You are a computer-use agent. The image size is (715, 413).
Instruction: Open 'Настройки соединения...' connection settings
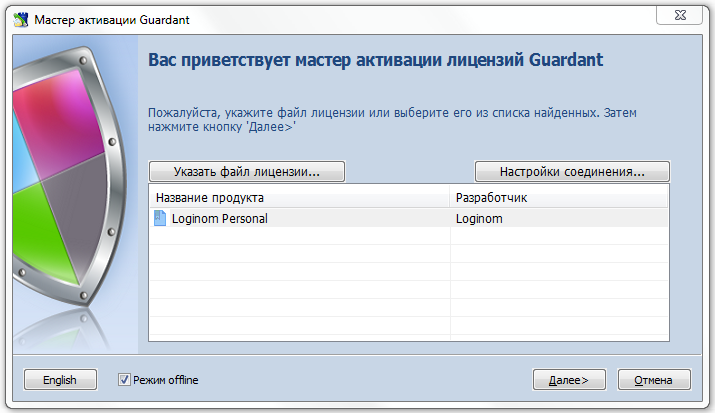(x=571, y=172)
